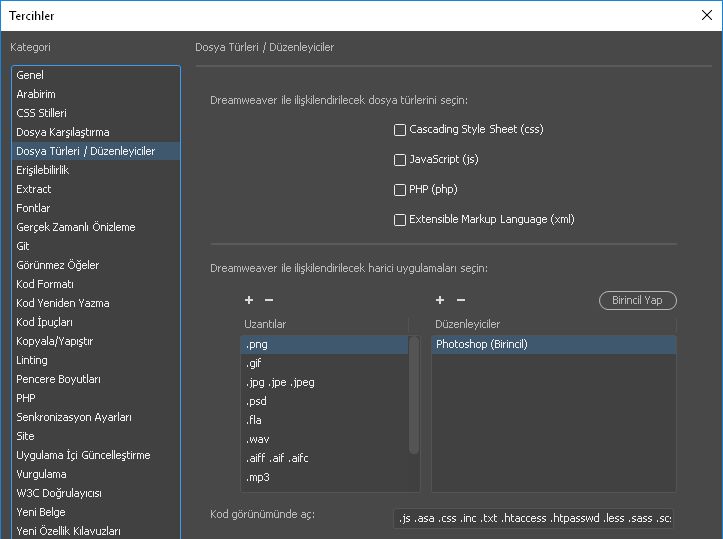Click the minus icon above the Düzenleyiciler list
The image size is (723, 539).
point(461,300)
